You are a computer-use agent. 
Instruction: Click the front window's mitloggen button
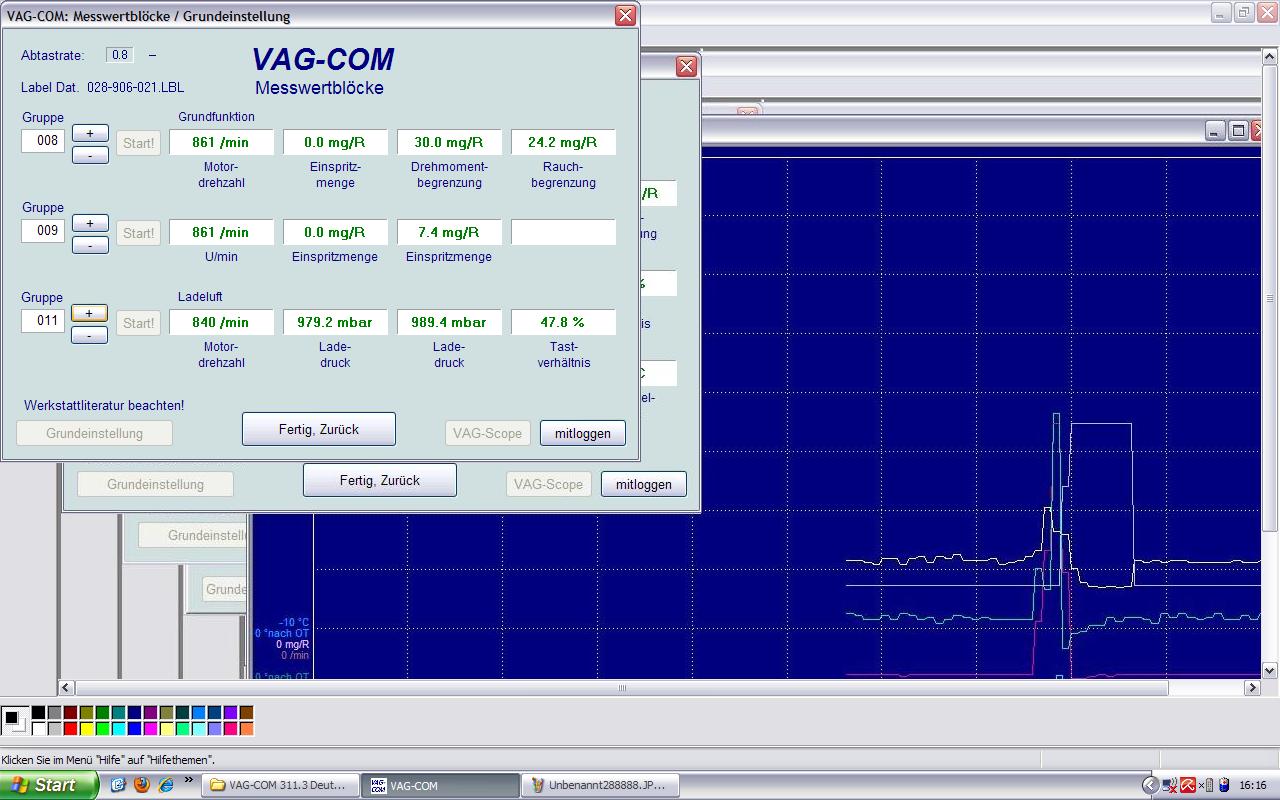tap(582, 433)
